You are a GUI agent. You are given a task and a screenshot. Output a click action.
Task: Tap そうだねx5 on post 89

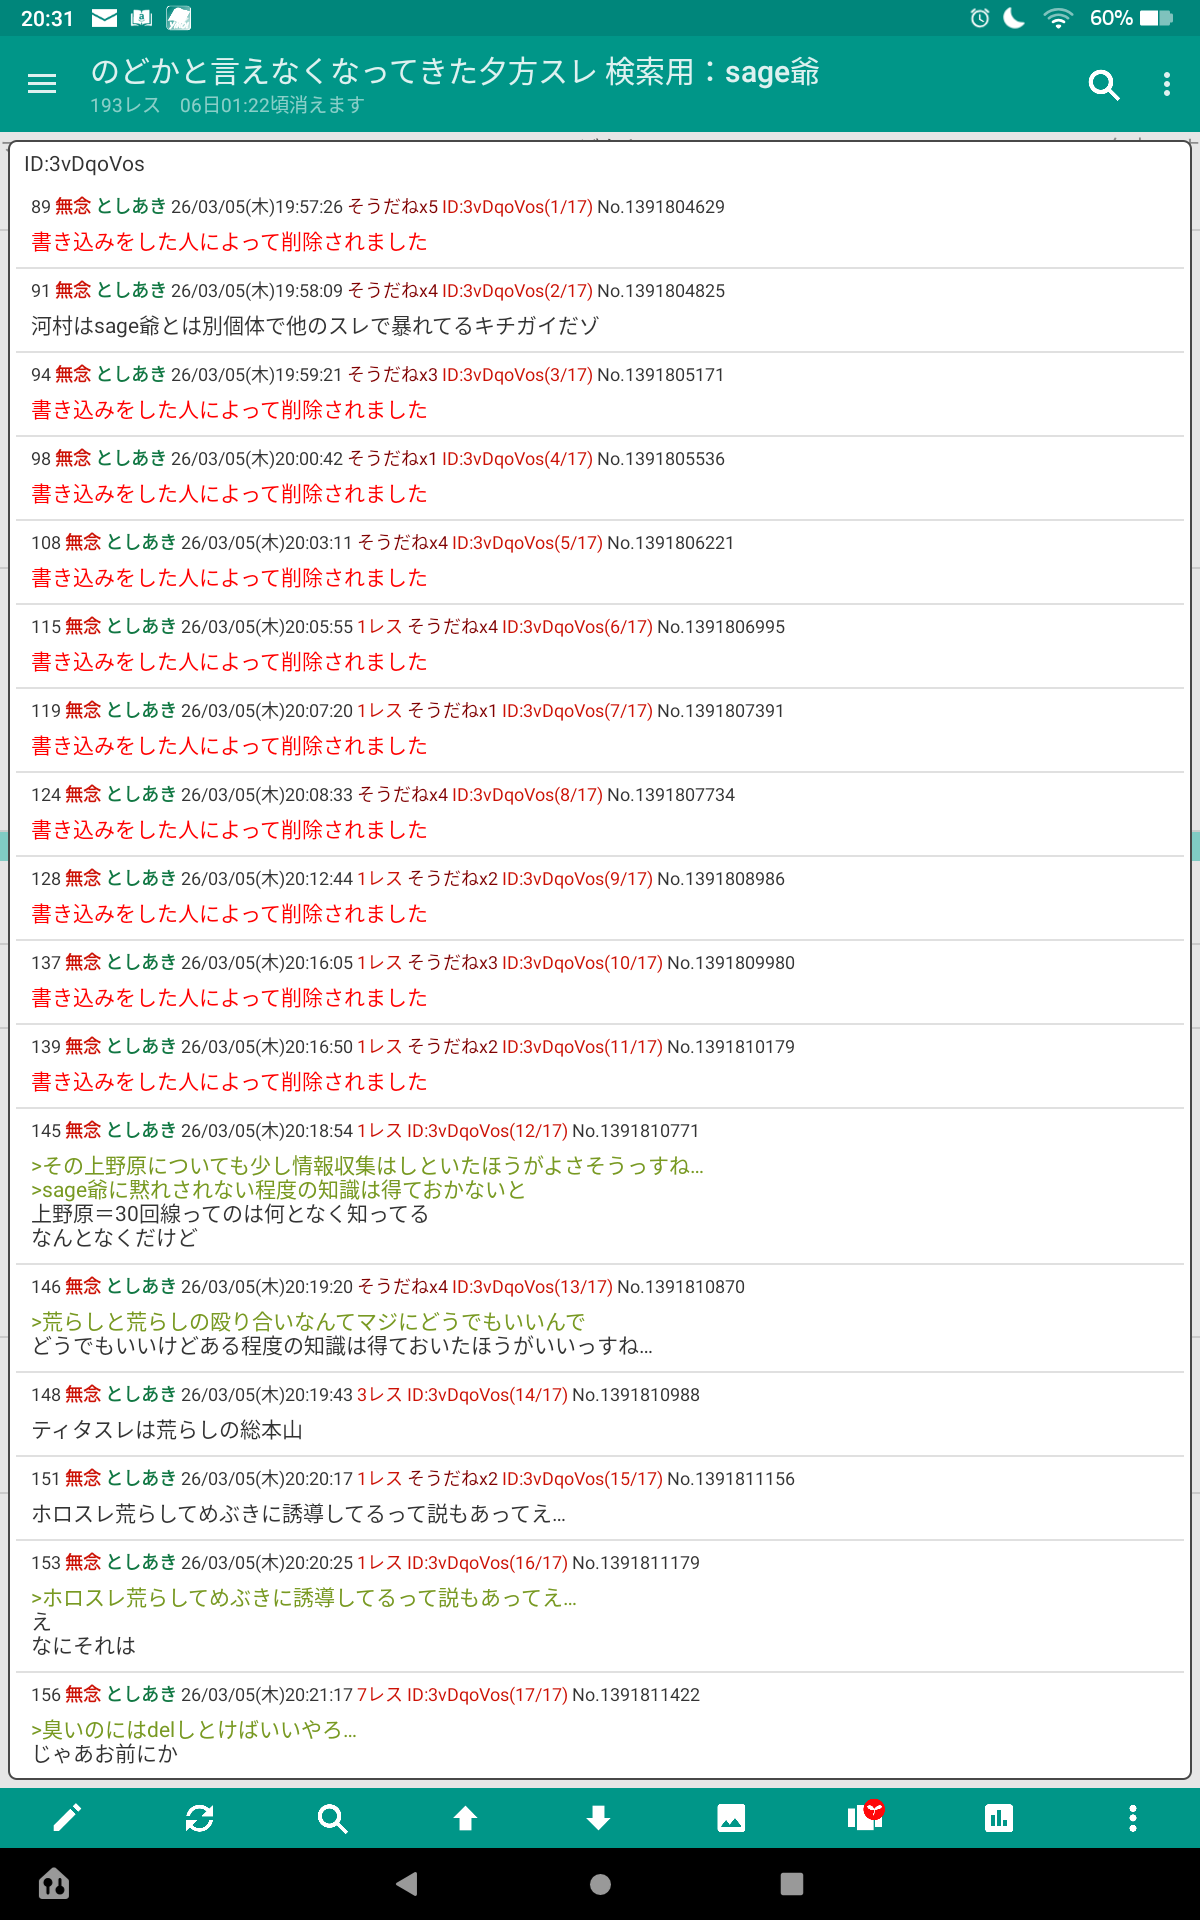pyautogui.click(x=392, y=207)
